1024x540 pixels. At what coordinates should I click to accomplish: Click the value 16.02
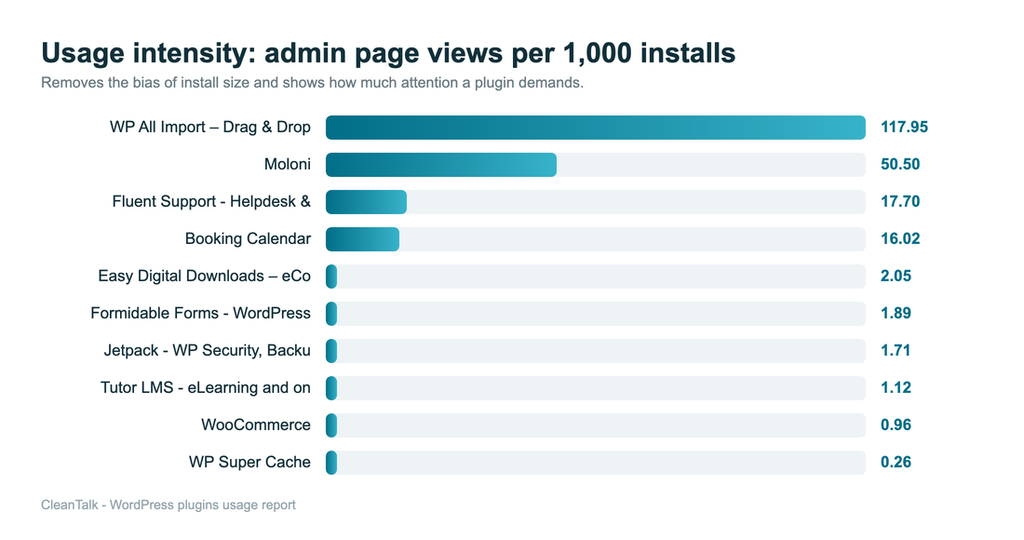coord(900,238)
